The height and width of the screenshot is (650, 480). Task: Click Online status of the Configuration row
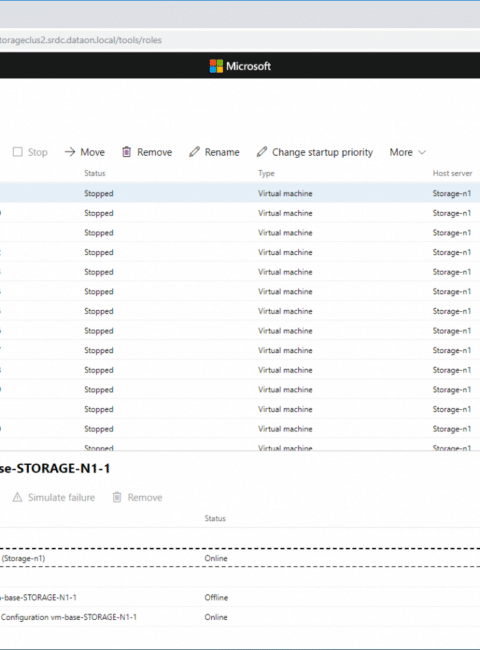coord(216,617)
